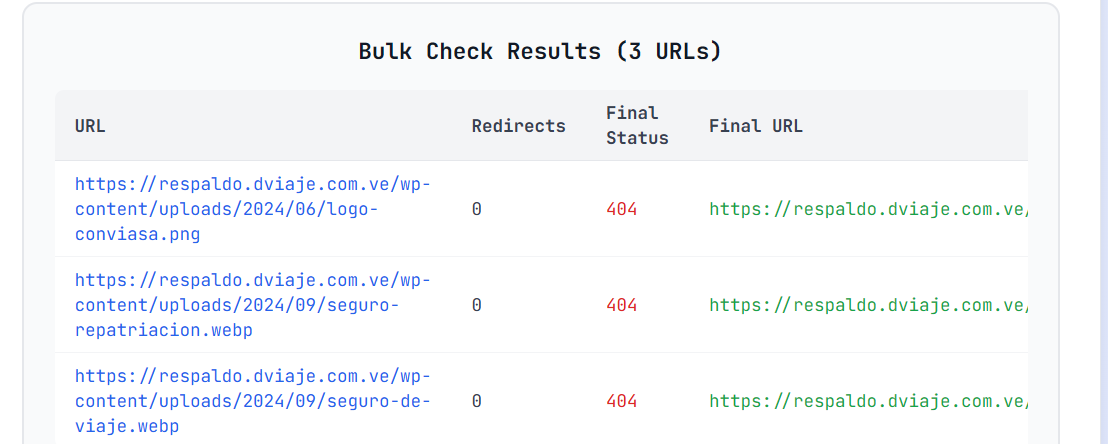The width and height of the screenshot is (1108, 444).
Task: Open the seguro-repatriacion.webp URL link
Action: click(252, 304)
